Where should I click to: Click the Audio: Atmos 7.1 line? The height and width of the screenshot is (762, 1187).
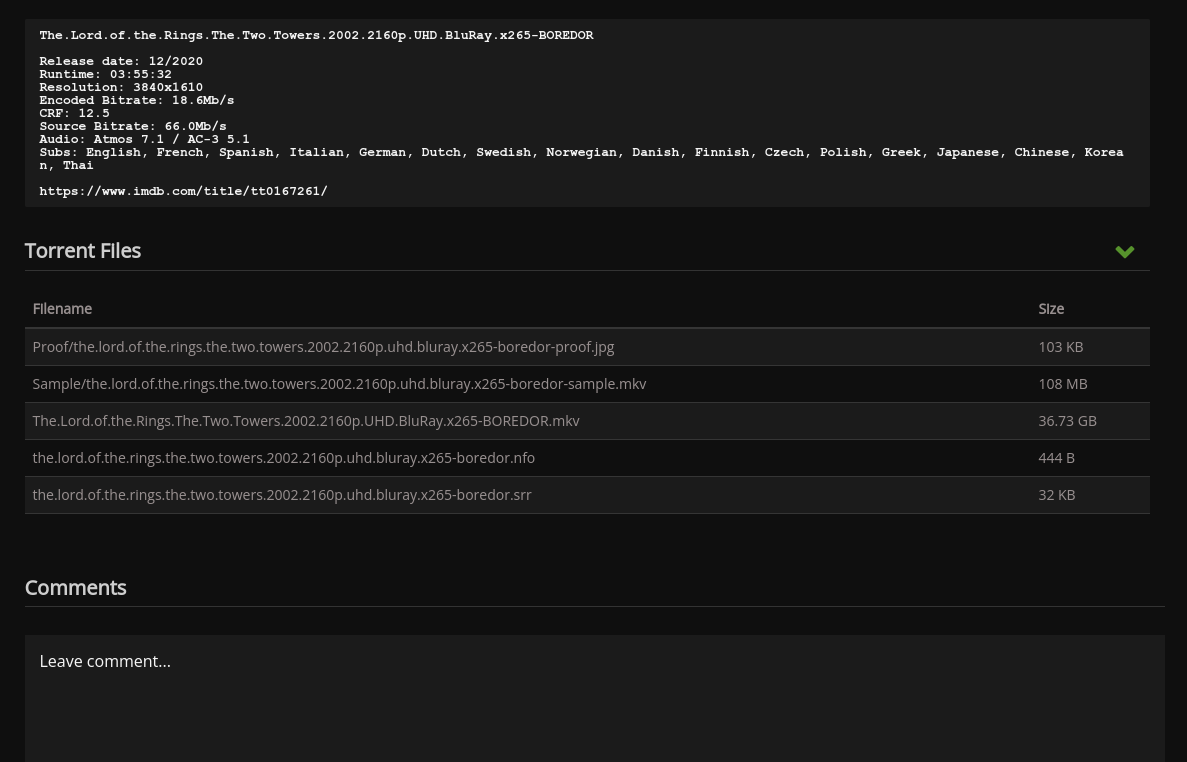(144, 139)
